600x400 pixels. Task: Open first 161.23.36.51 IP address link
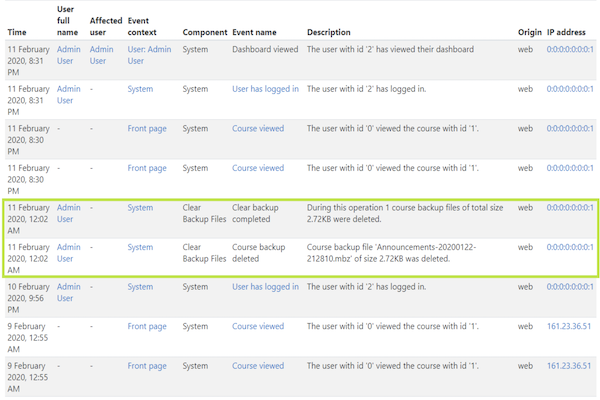[x=569, y=326]
